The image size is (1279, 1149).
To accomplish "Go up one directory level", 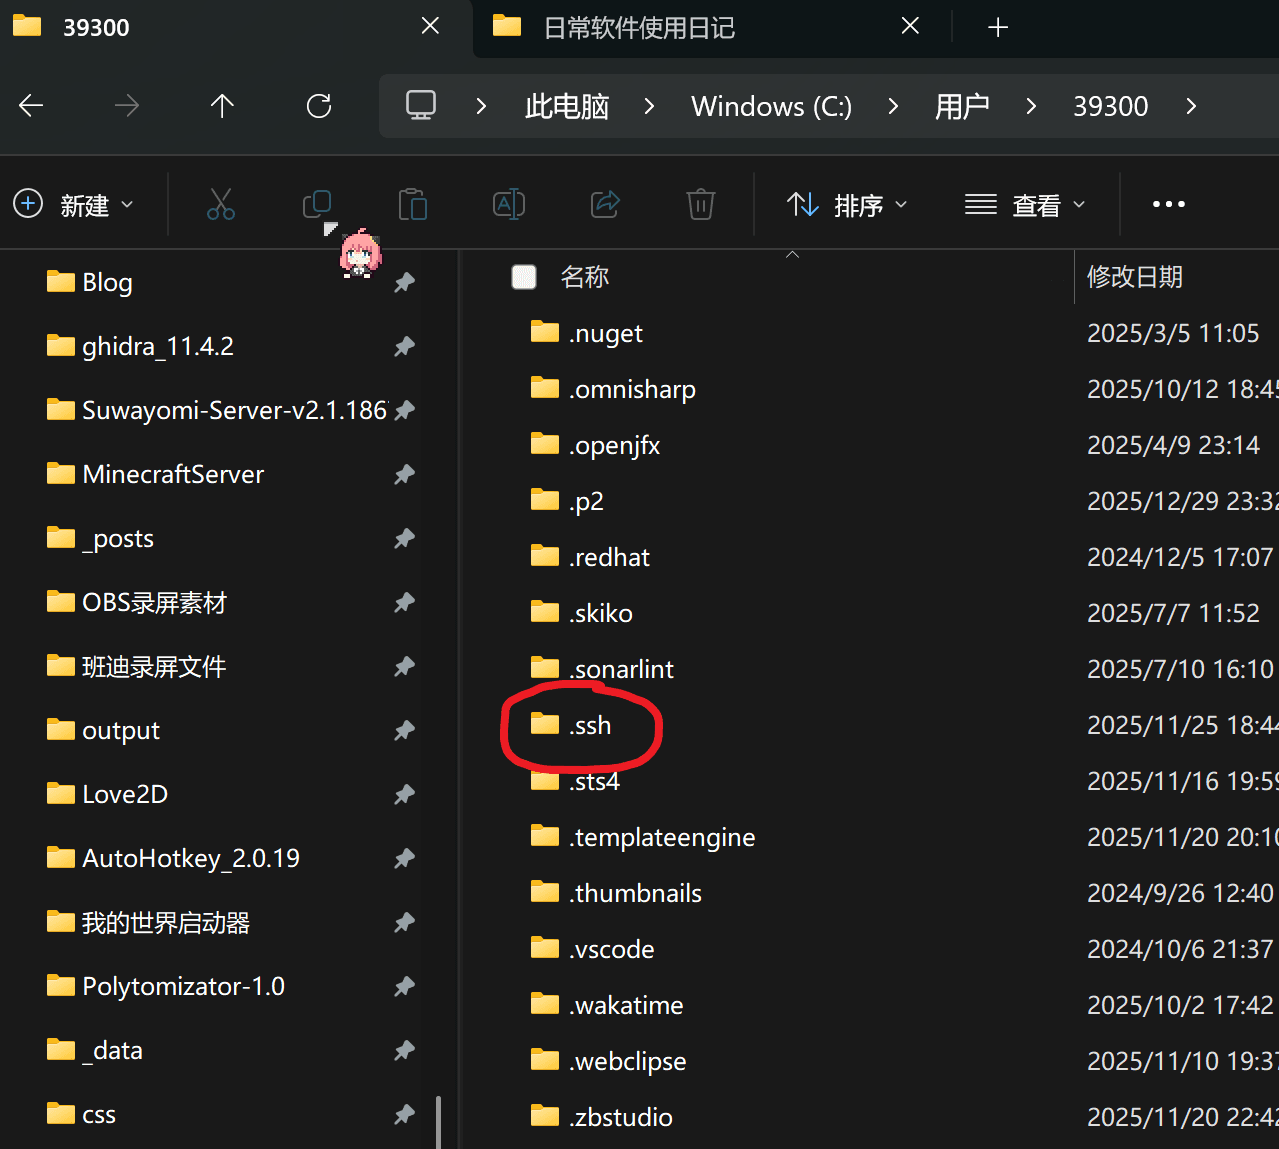I will coord(222,106).
